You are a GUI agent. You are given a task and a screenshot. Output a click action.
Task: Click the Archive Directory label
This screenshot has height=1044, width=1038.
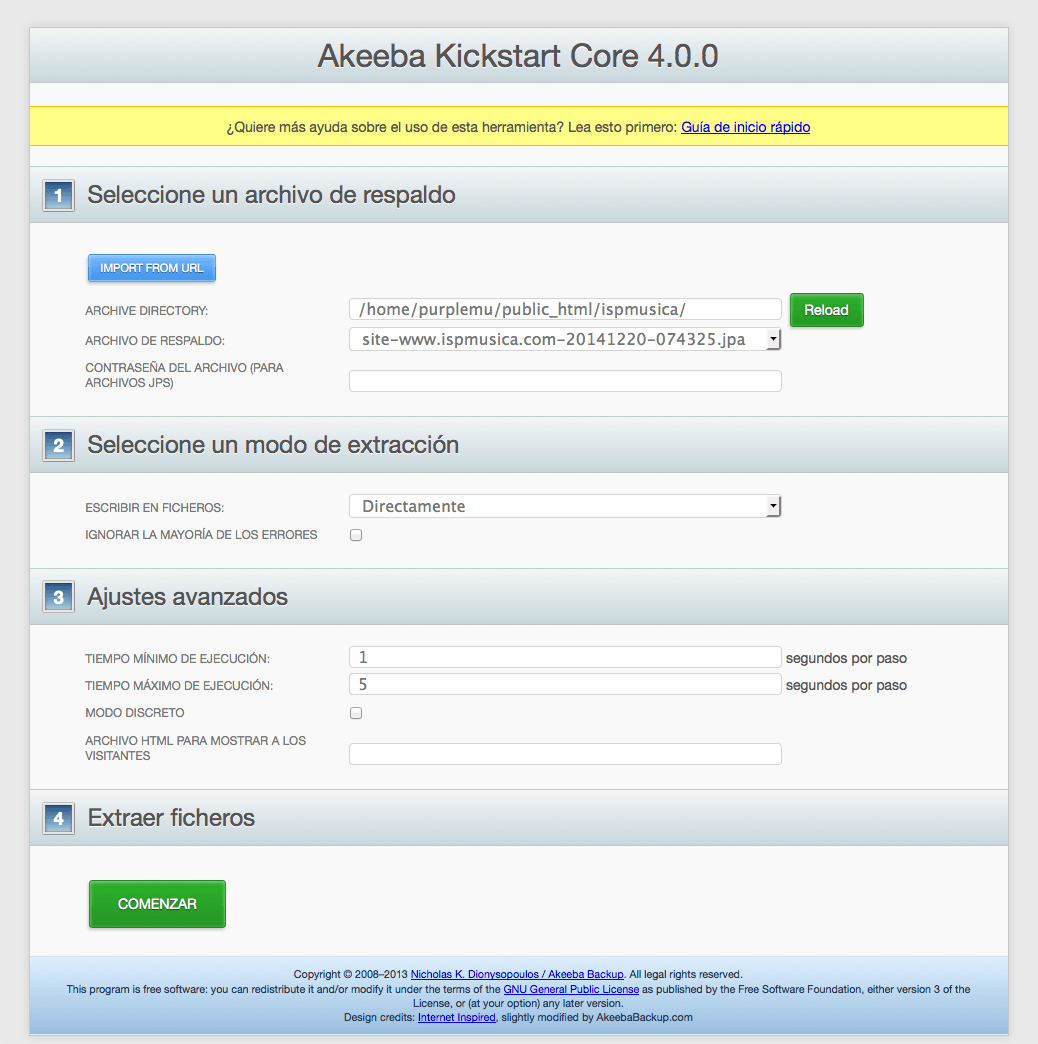pyautogui.click(x=146, y=311)
